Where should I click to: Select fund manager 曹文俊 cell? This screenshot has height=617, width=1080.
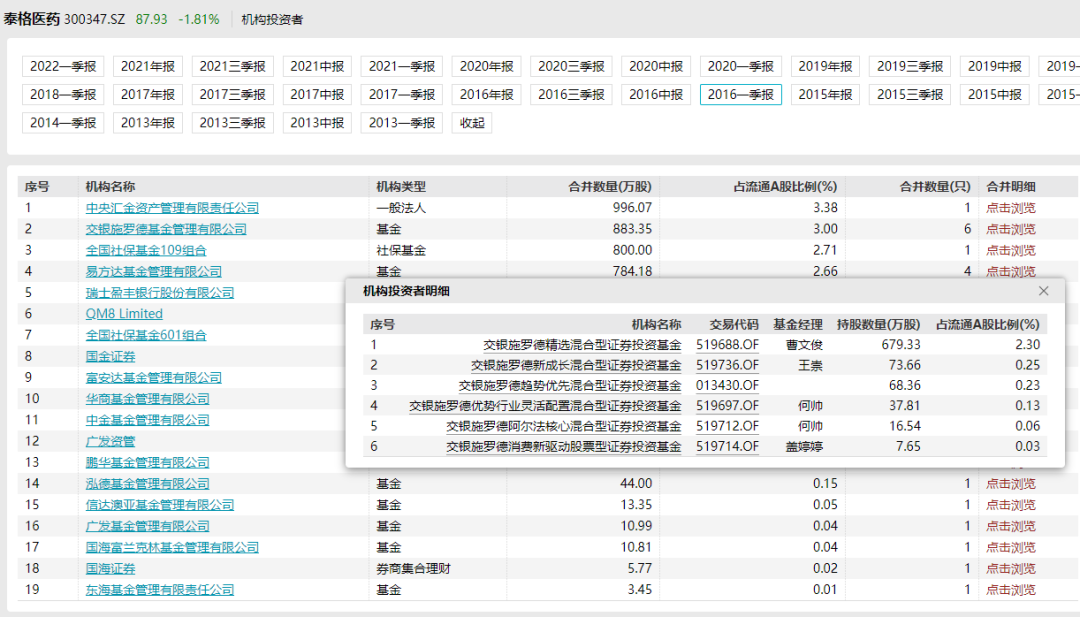804,345
